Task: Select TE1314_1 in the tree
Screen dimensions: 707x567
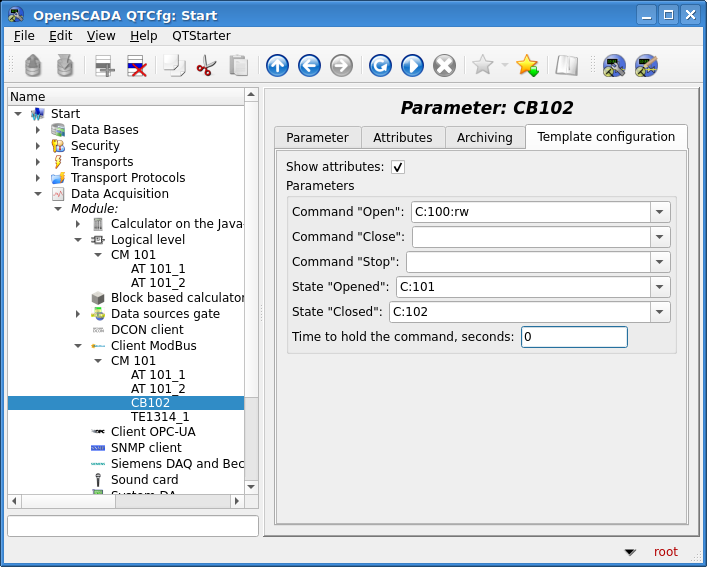Action: coord(160,417)
